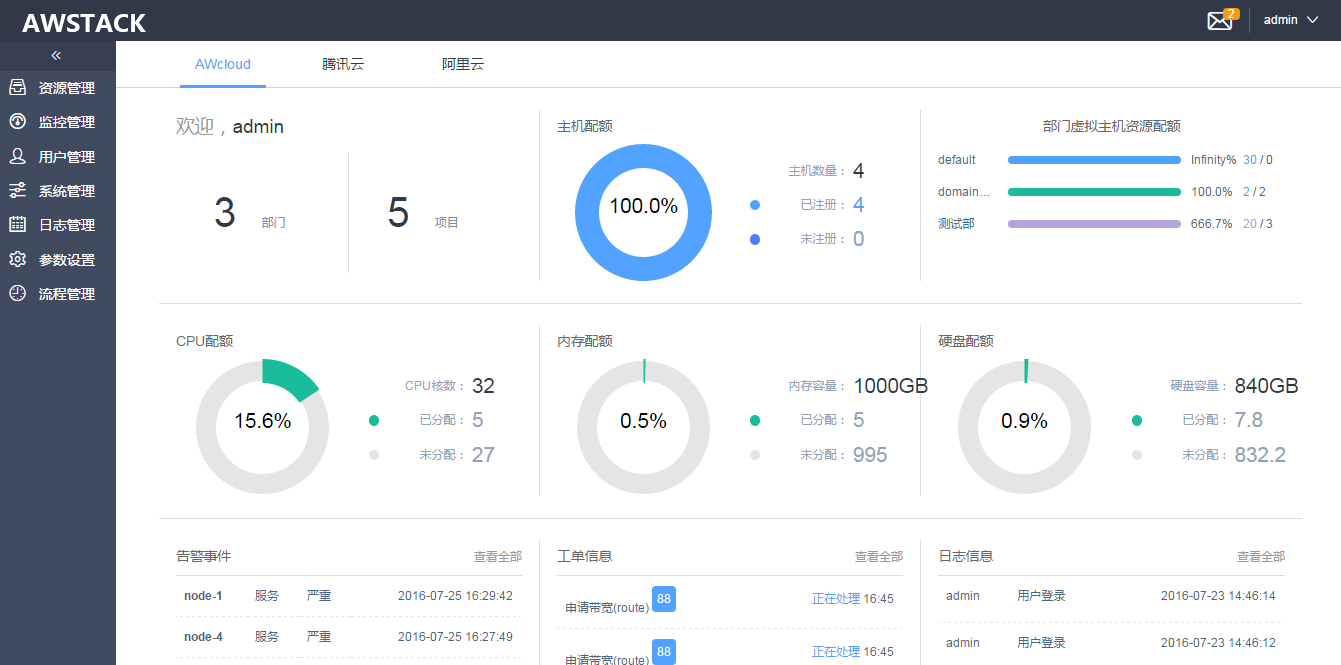1341x665 pixels.
Task: Open the admin user dropdown menu
Action: (1291, 20)
